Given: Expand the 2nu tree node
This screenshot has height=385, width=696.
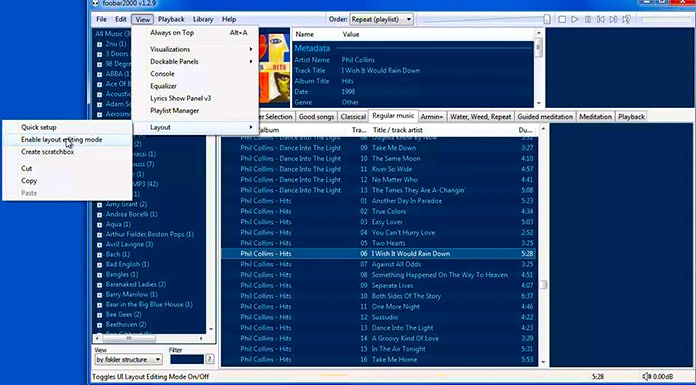Looking at the screenshot, I should (99, 44).
